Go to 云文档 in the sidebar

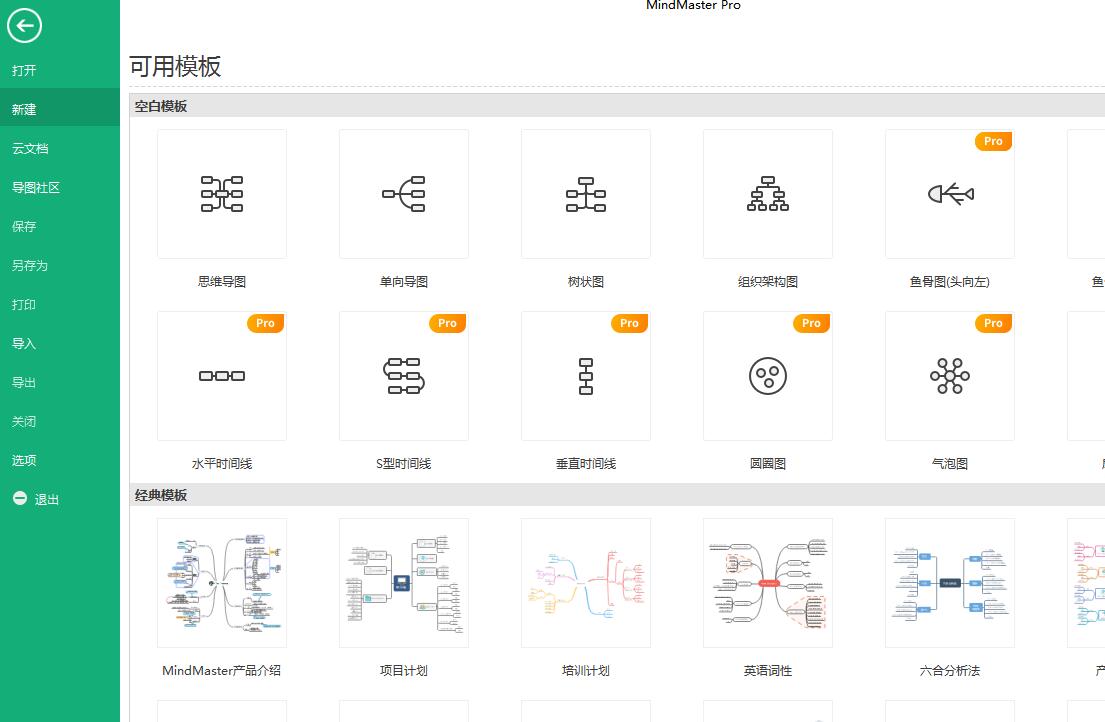30,149
